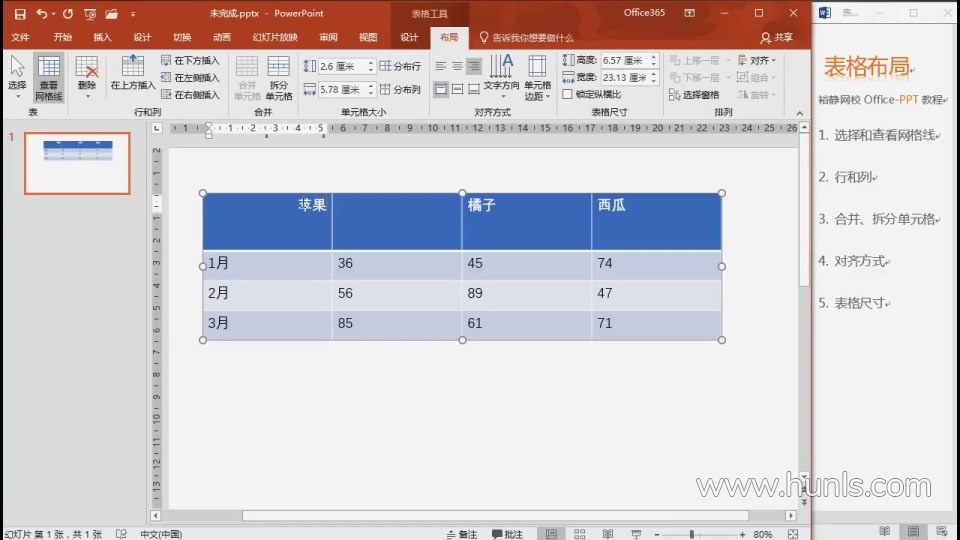The image size is (960, 540).
Task: Click table height field showing 6.57 厘米
Action: 624,60
